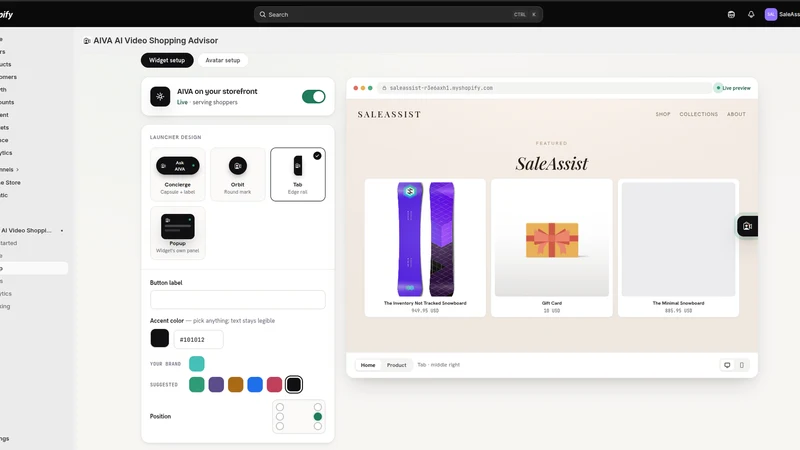This screenshot has height=450, width=800.
Task: Select the Orbit launcher design
Action: 237,174
